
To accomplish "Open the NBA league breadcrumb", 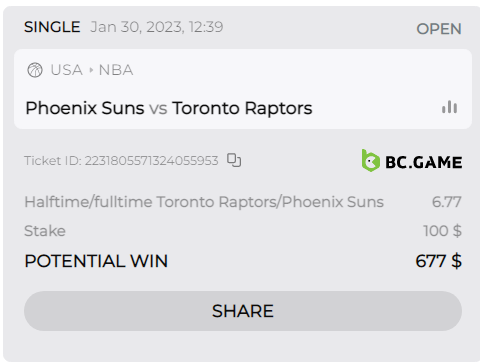I will pos(116,70).
